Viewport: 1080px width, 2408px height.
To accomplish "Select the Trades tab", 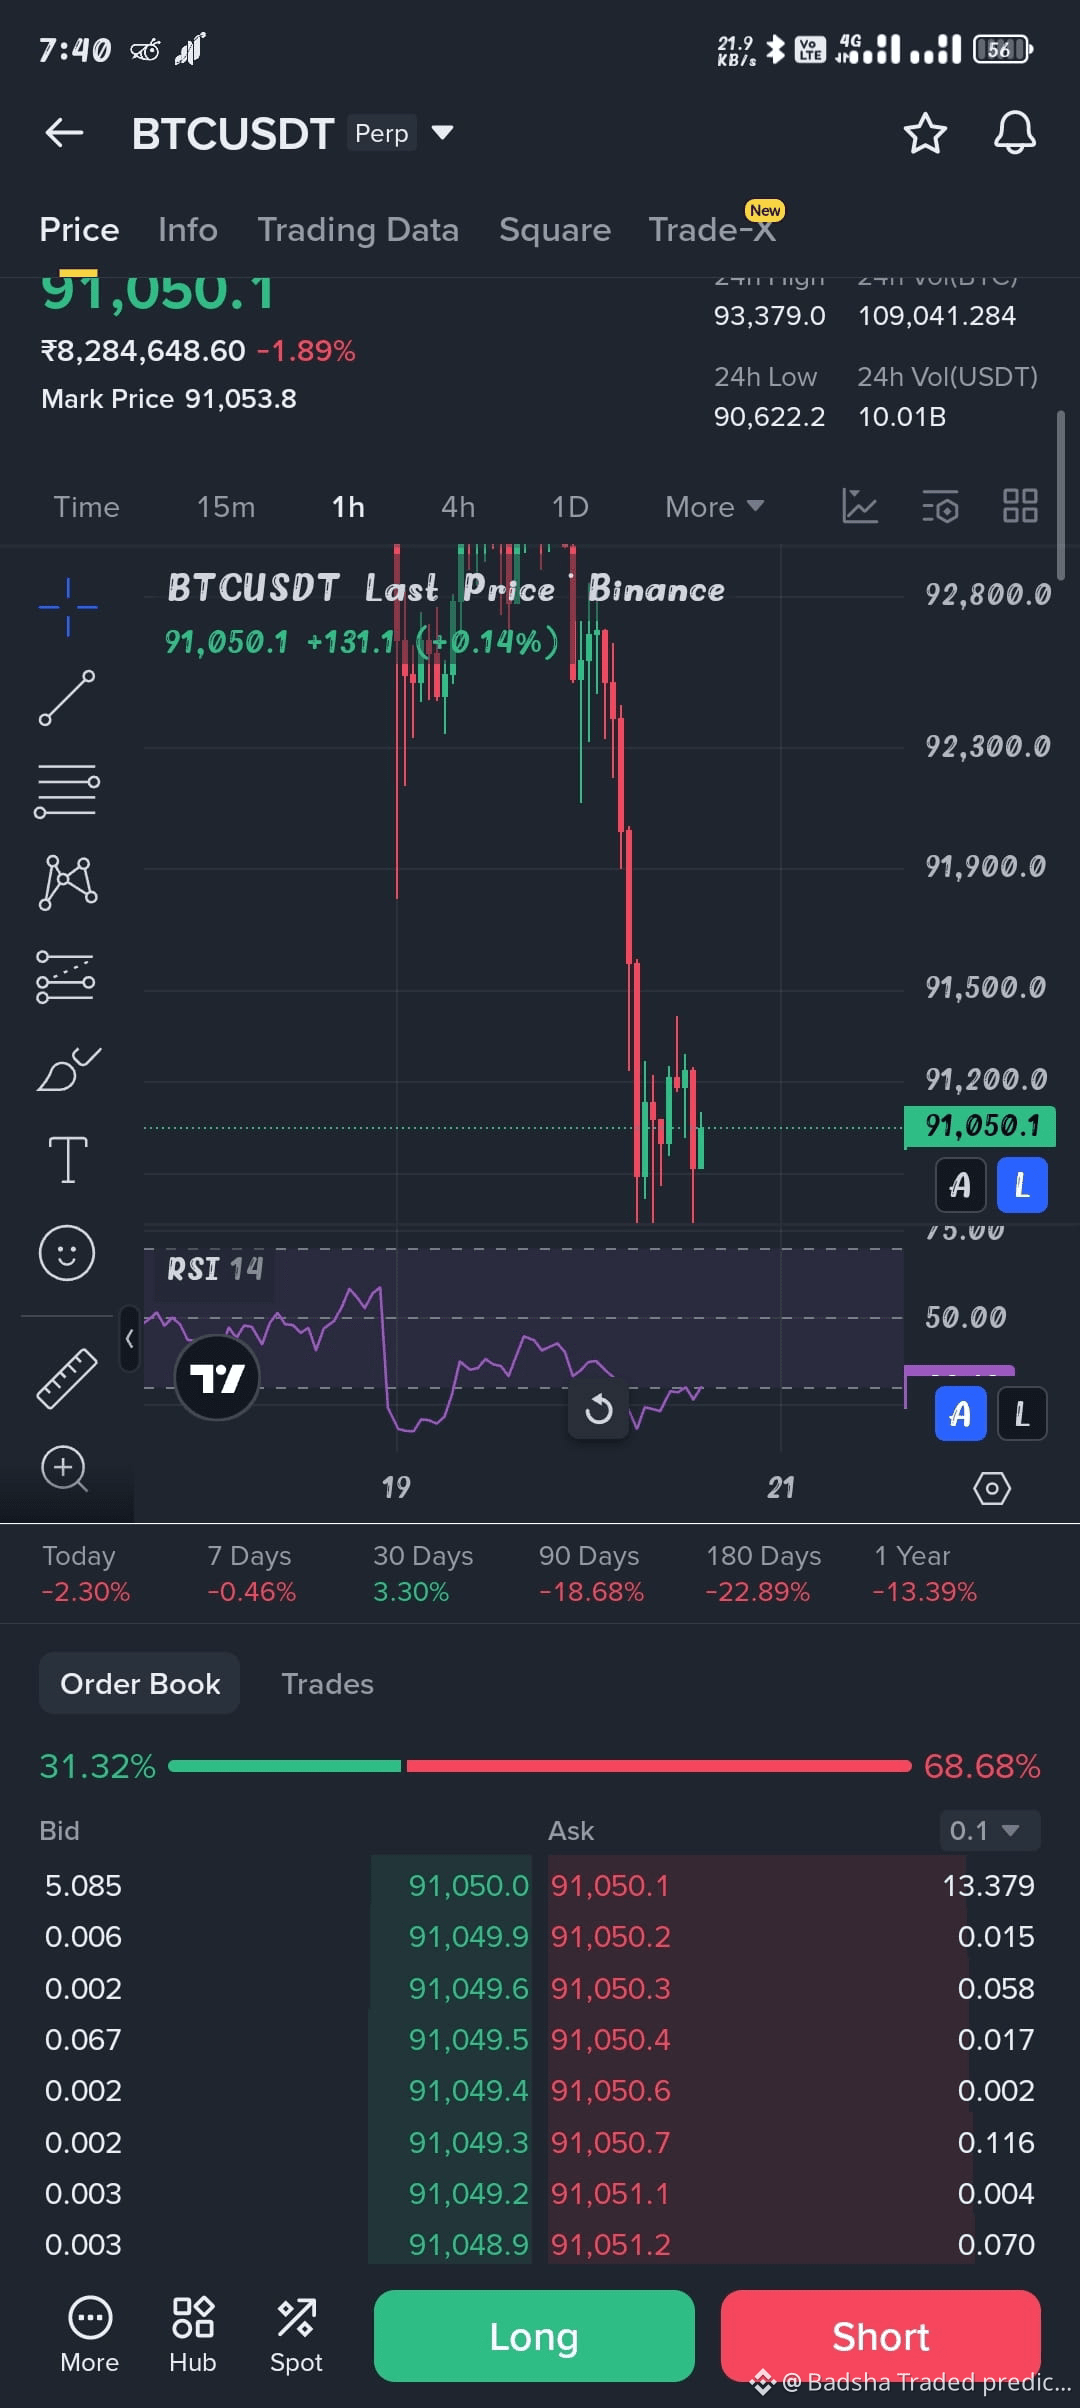I will click(x=327, y=1684).
